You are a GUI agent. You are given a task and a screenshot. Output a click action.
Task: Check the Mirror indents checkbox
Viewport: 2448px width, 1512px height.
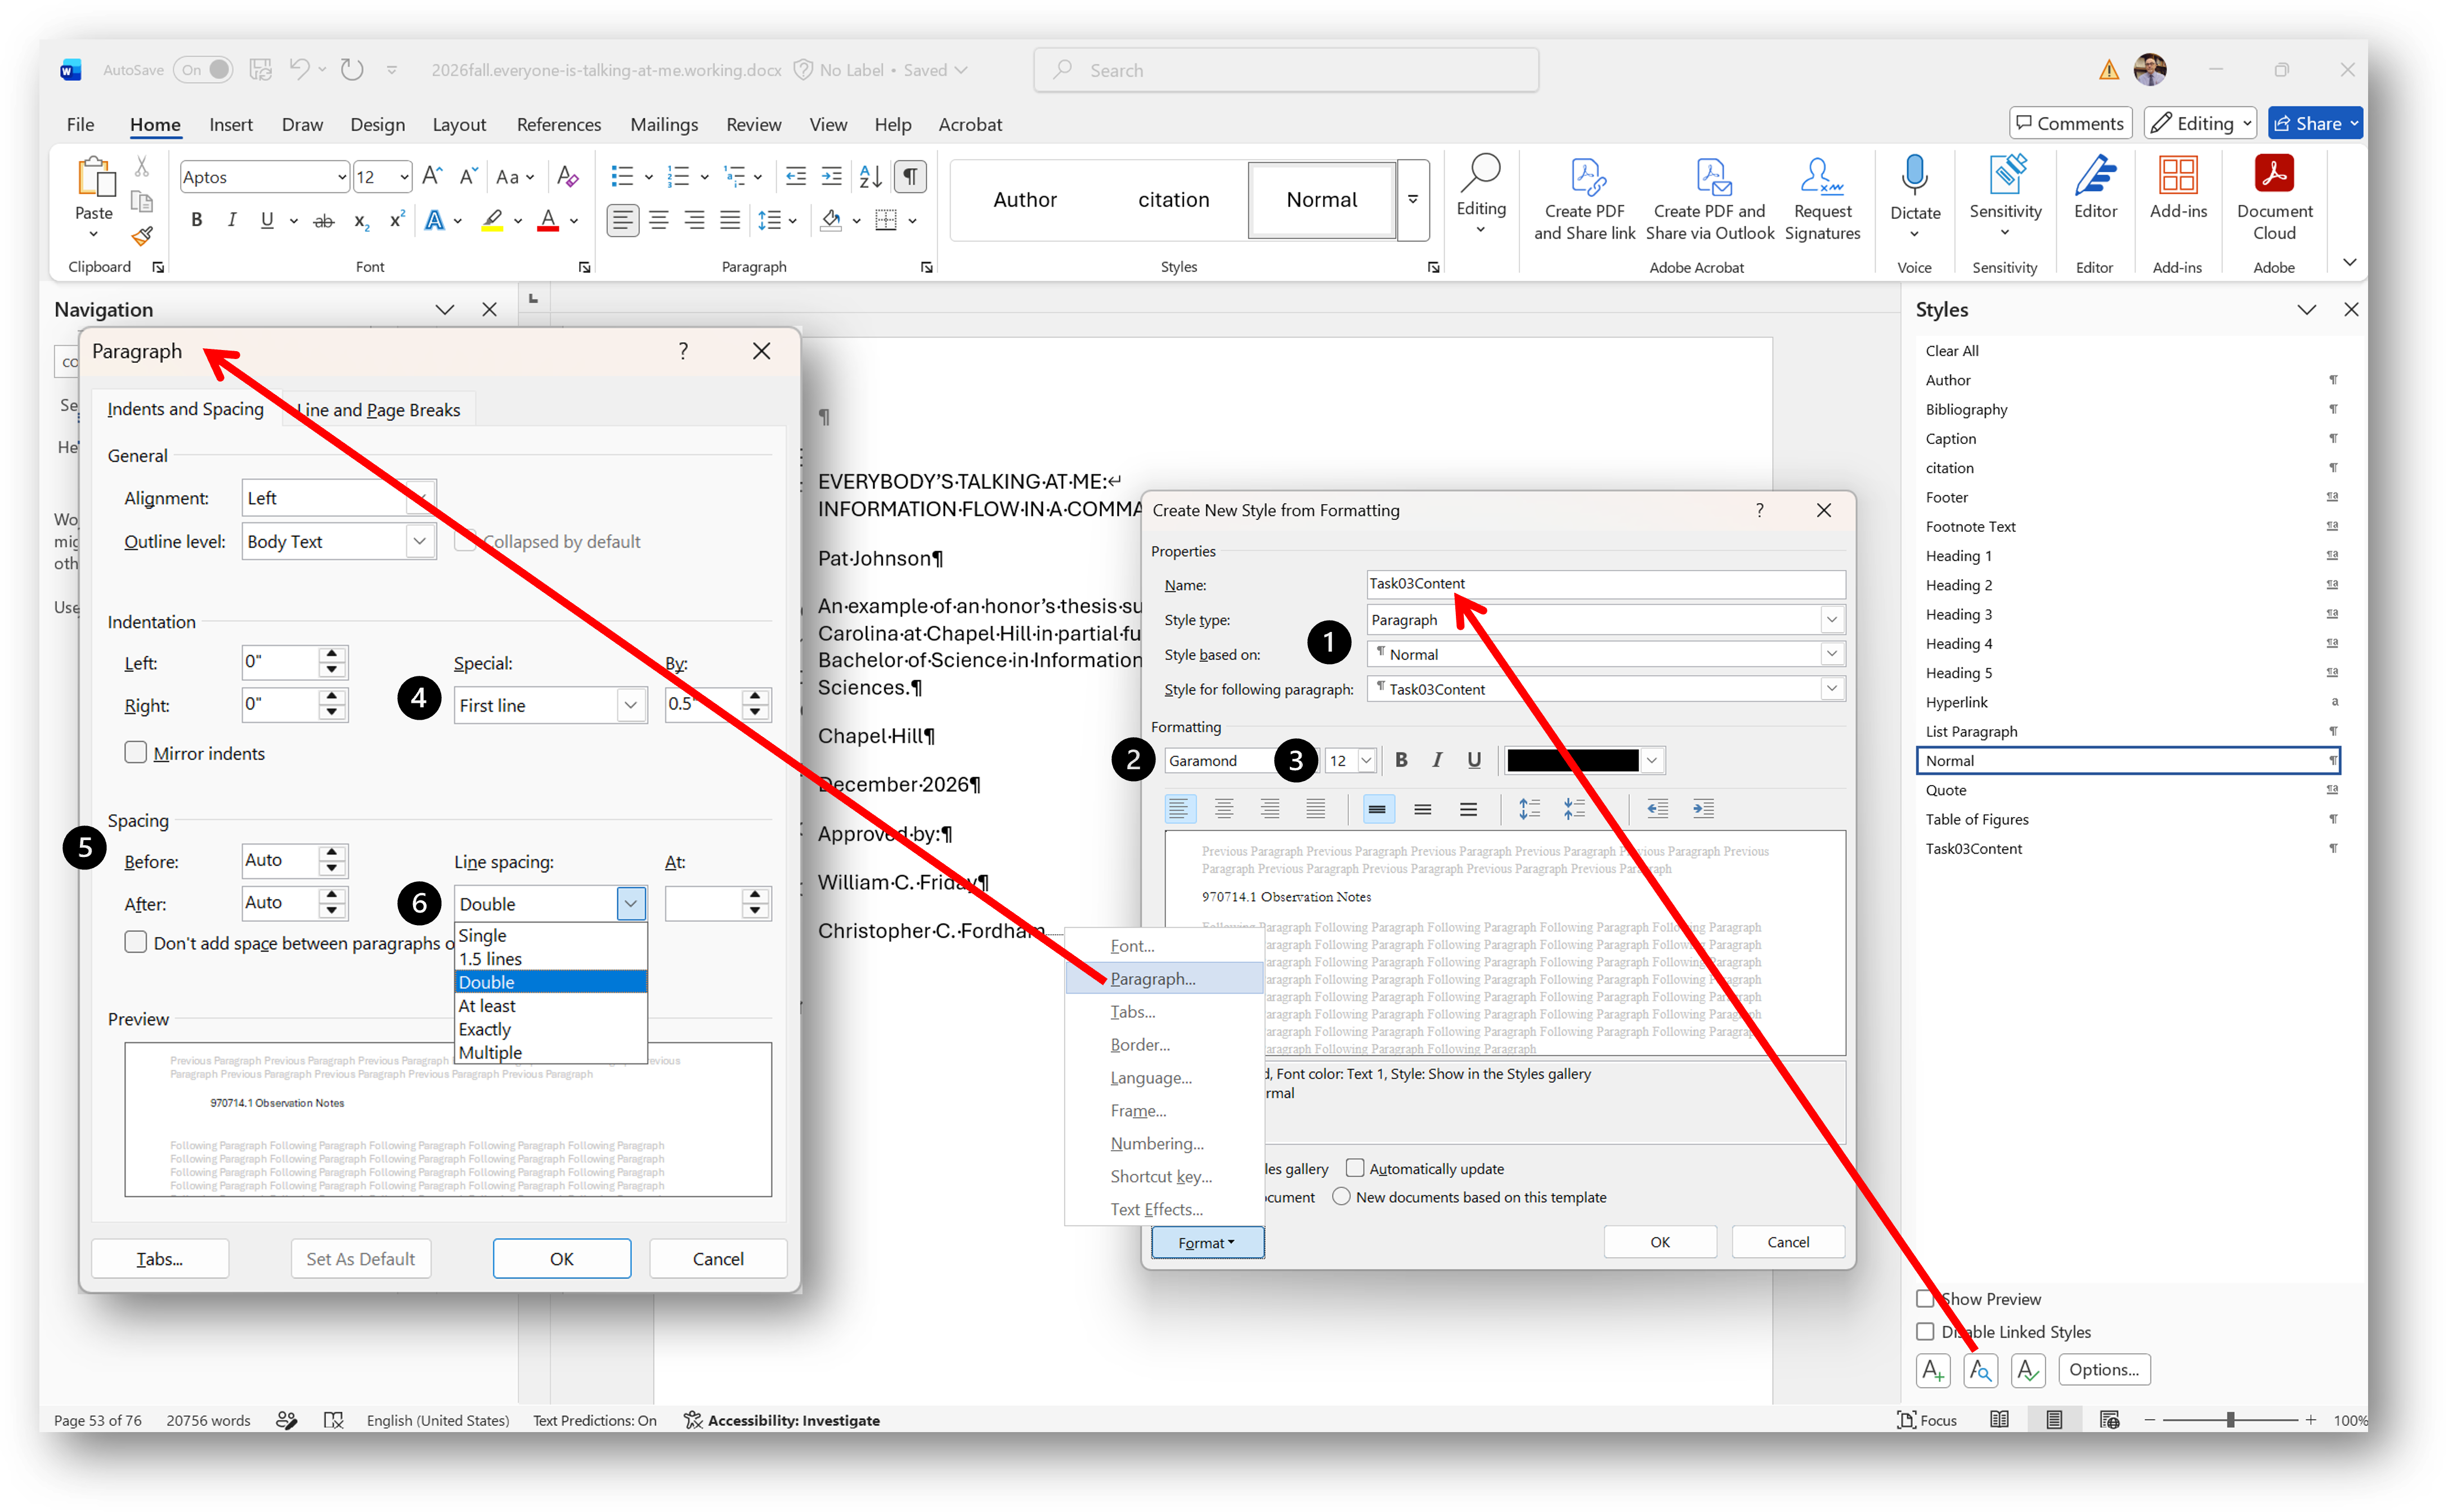click(135, 752)
